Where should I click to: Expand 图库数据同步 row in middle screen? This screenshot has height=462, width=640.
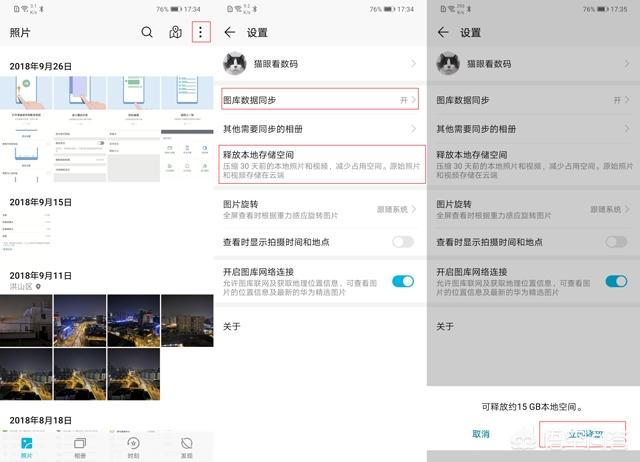click(319, 100)
